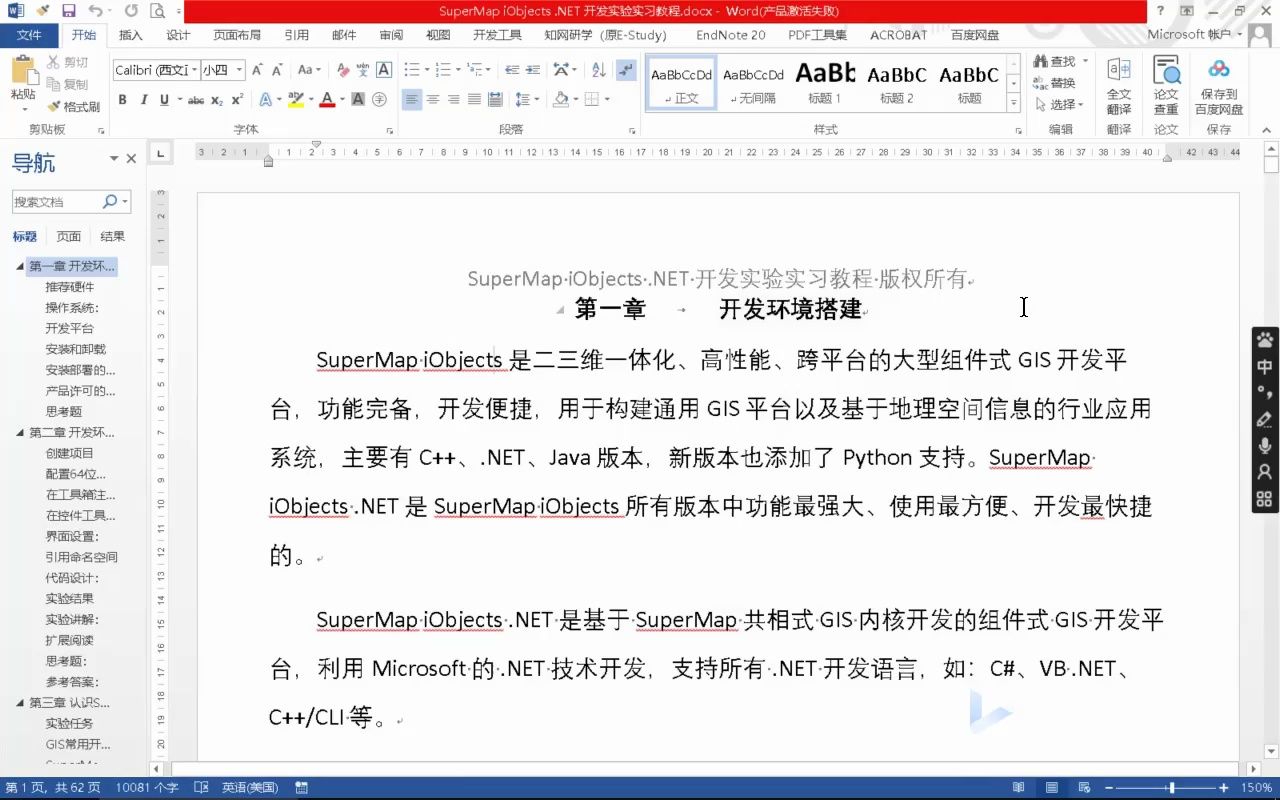Image resolution: width=1280 pixels, height=800 pixels.
Task: Go to 引用命名空间 heading in navigation
Action: coord(81,557)
